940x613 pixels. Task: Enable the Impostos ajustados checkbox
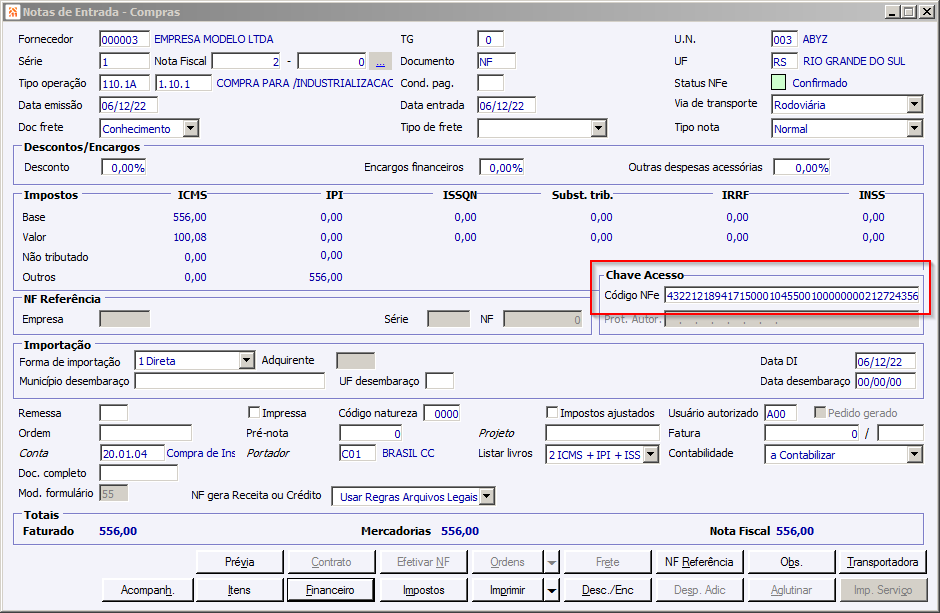(552, 413)
